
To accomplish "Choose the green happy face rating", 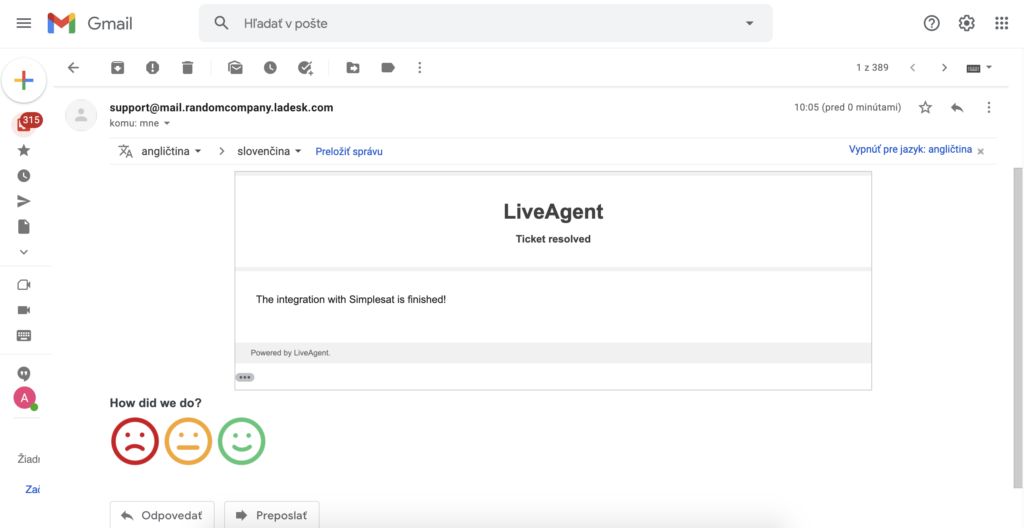I will [x=241, y=441].
